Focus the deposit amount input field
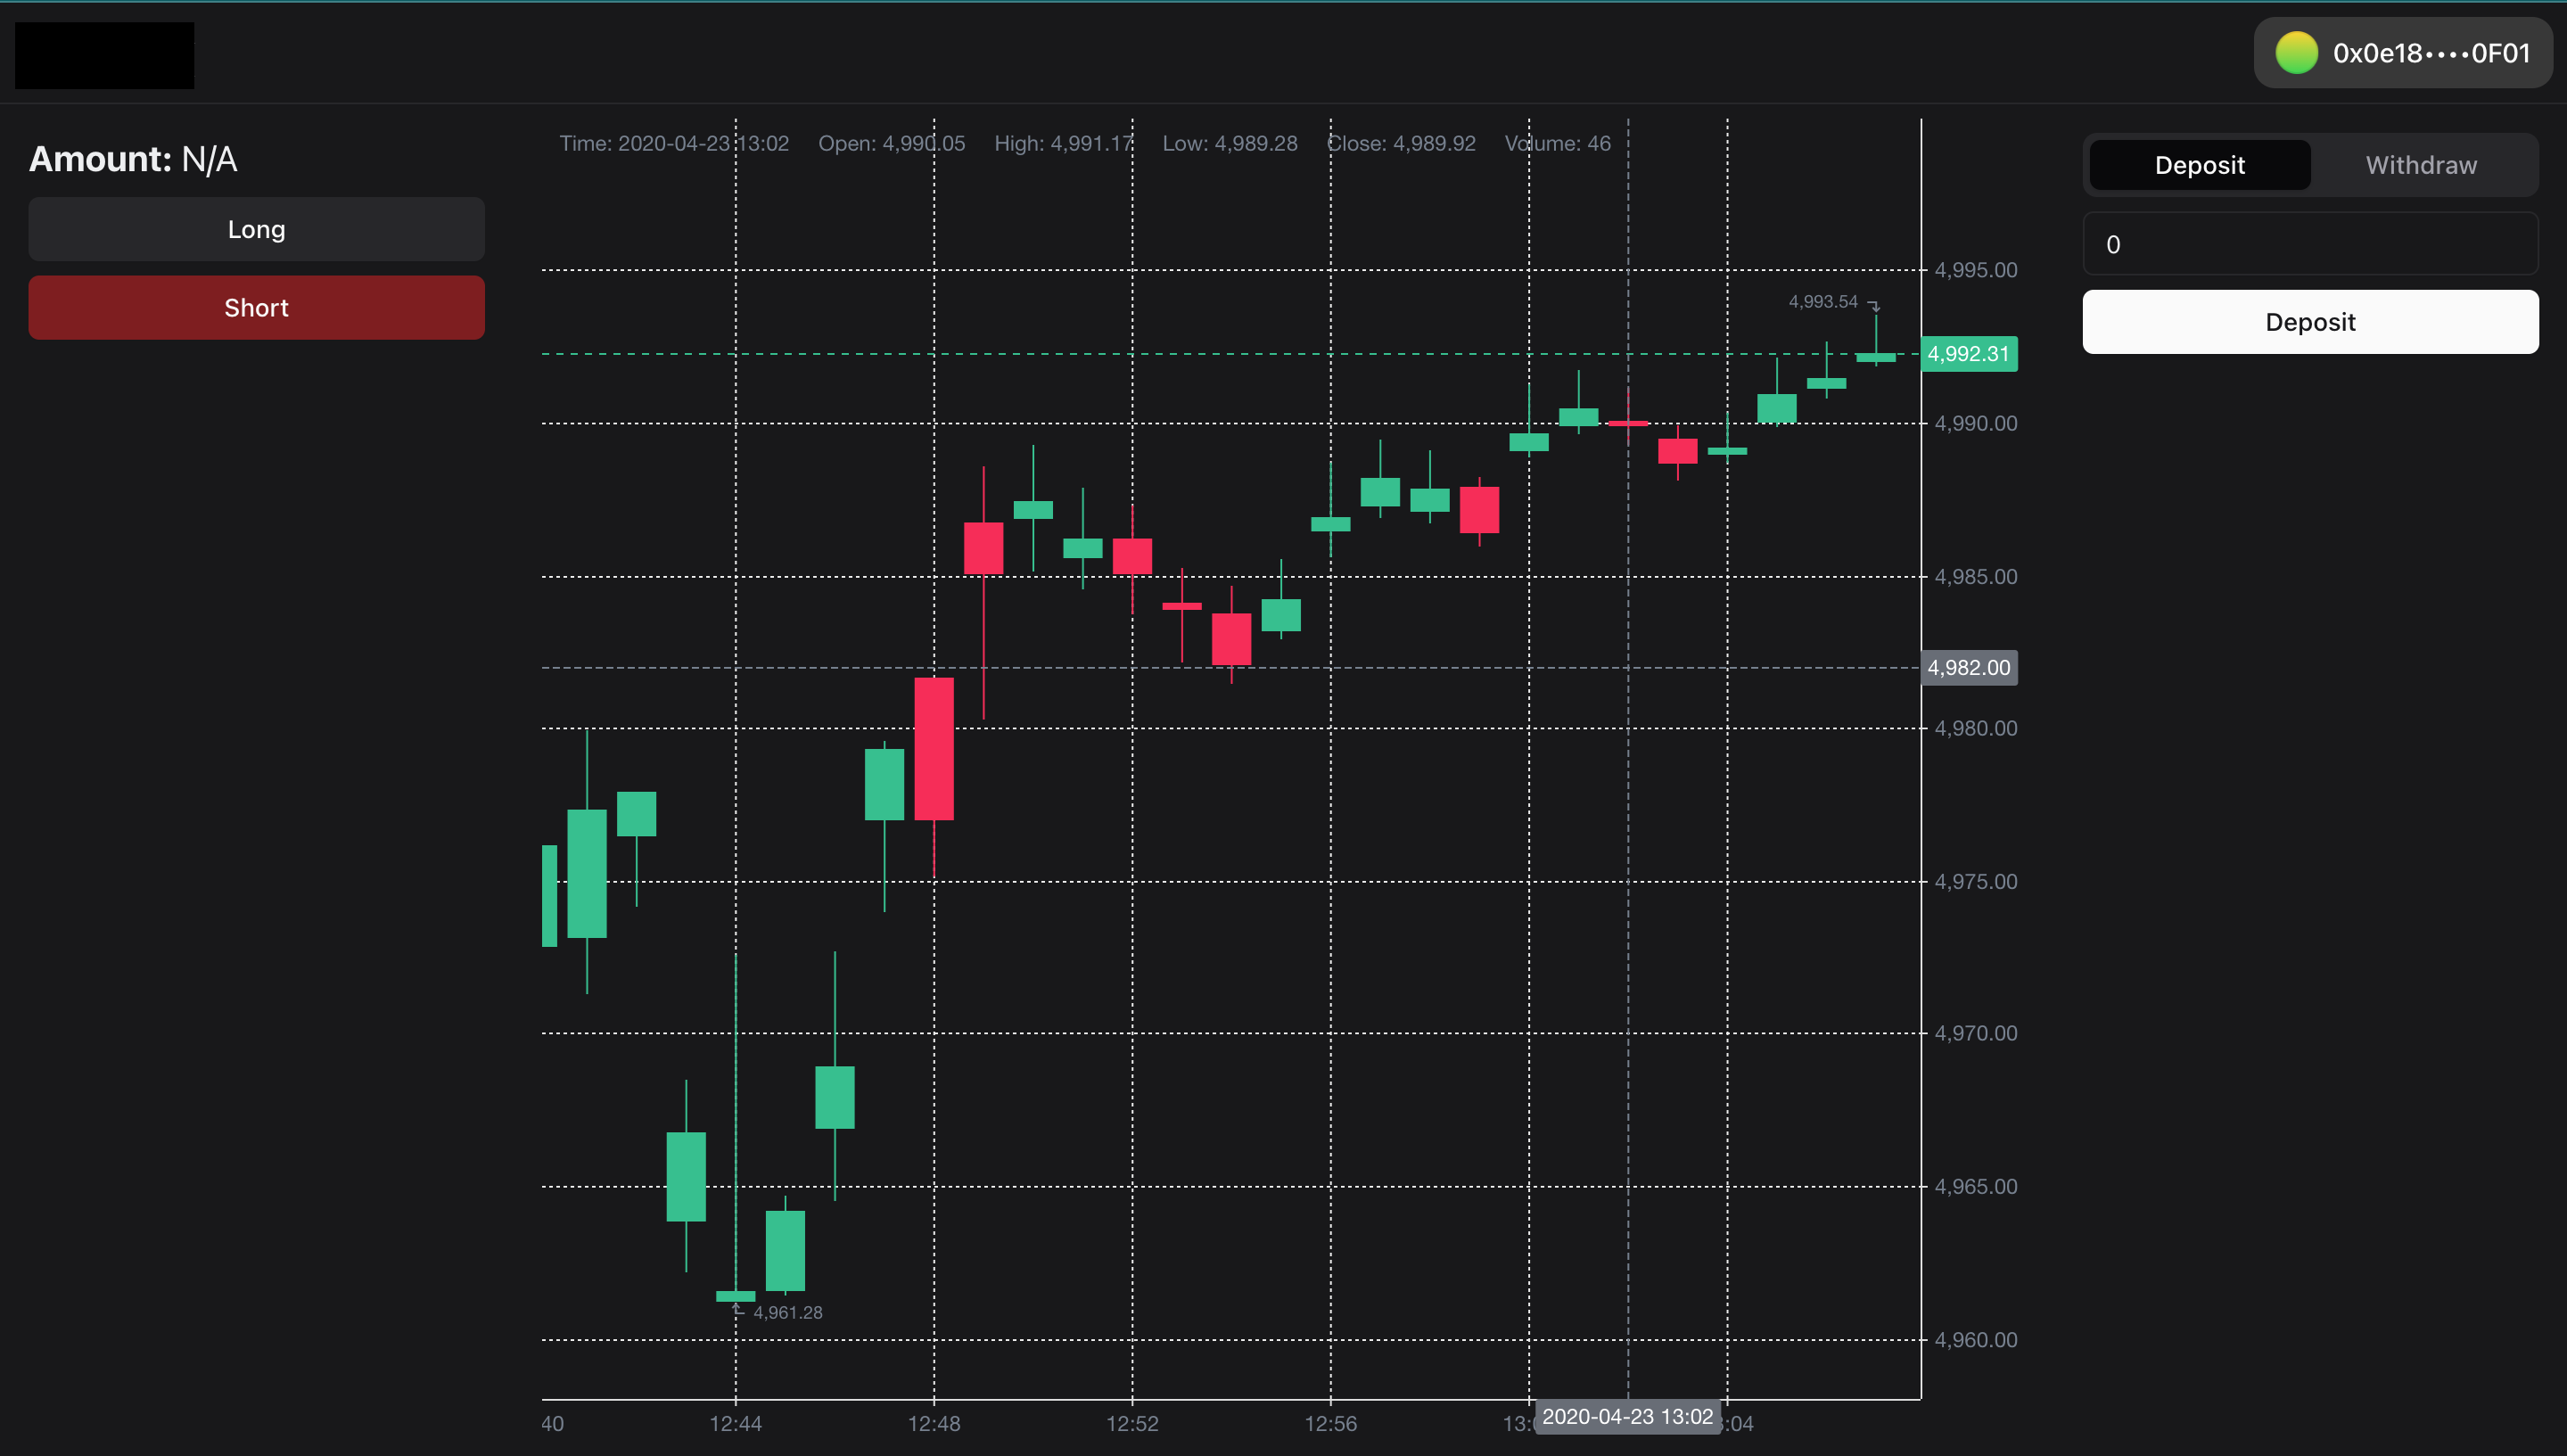Viewport: 2567px width, 1456px height. coord(2309,244)
